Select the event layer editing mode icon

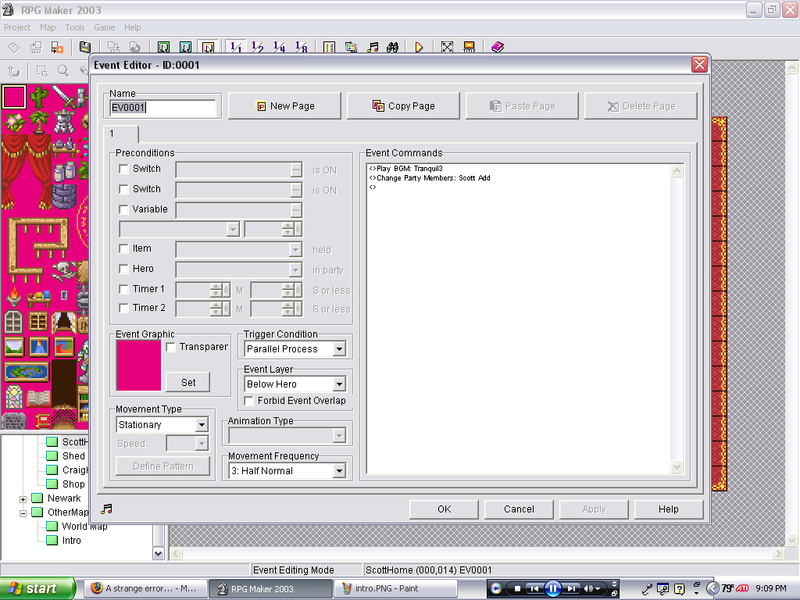(208, 47)
